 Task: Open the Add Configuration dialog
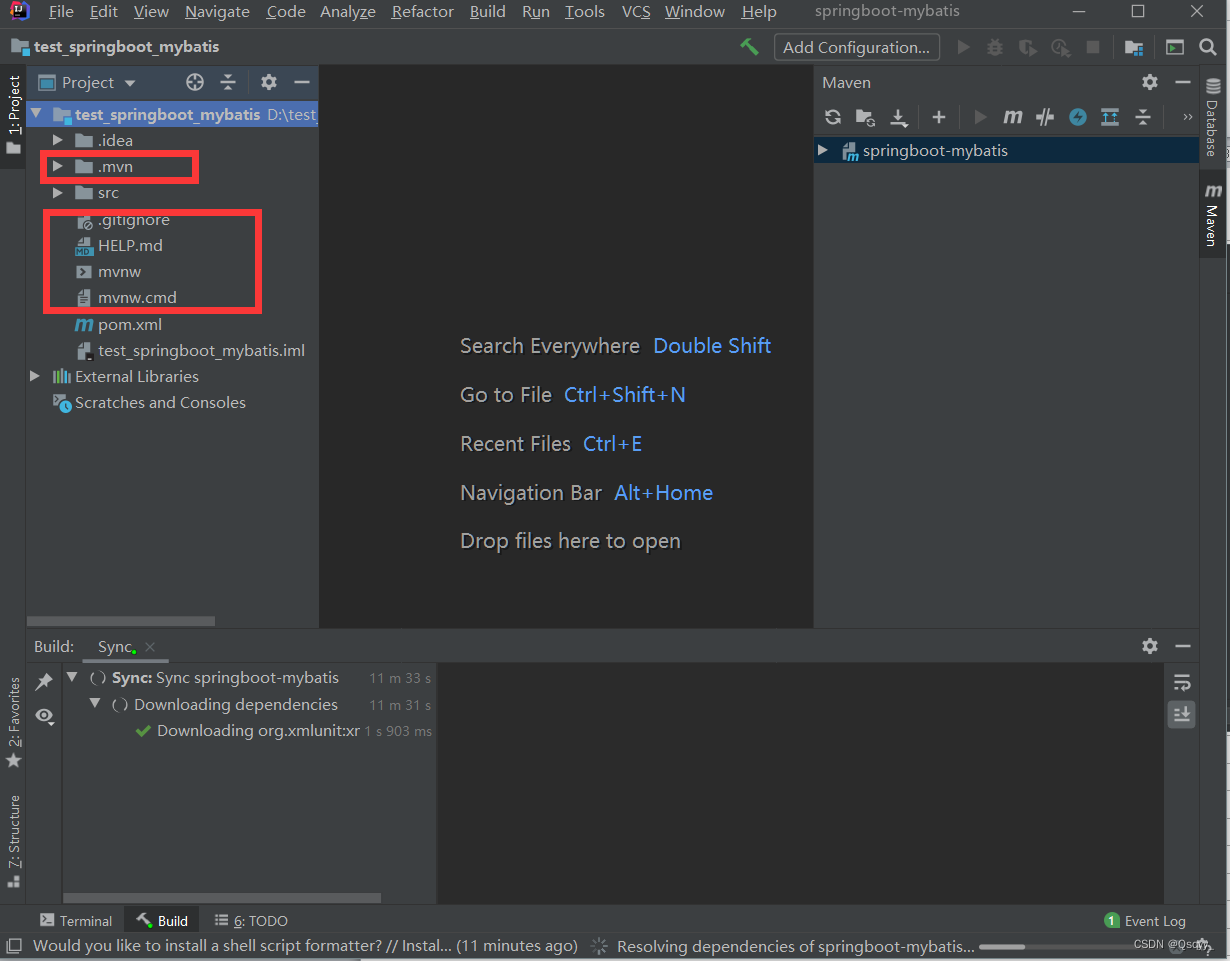click(856, 46)
